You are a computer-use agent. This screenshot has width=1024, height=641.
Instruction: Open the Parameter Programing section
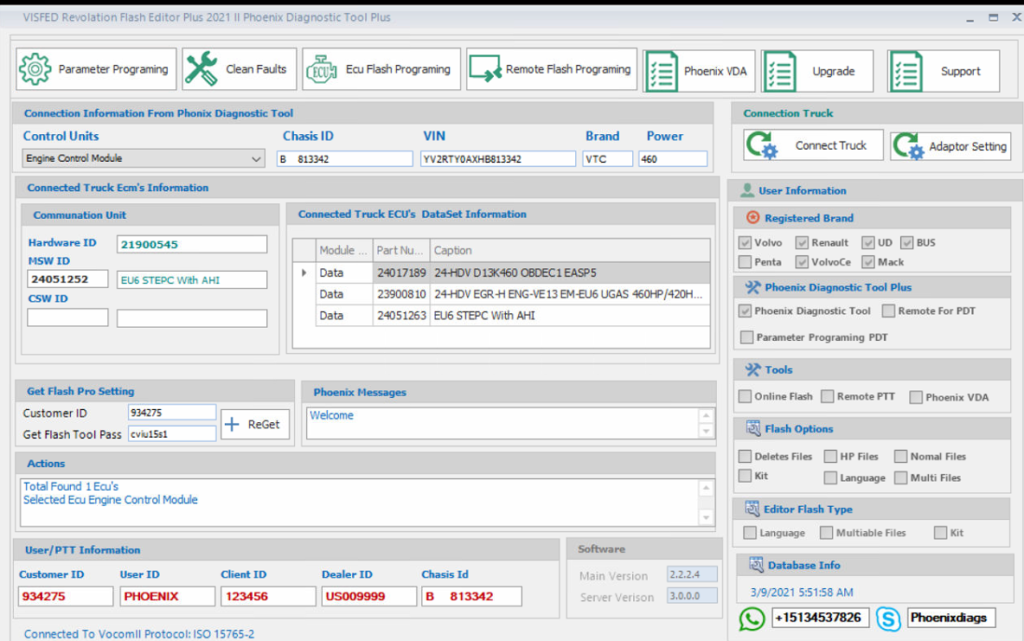click(x=96, y=69)
